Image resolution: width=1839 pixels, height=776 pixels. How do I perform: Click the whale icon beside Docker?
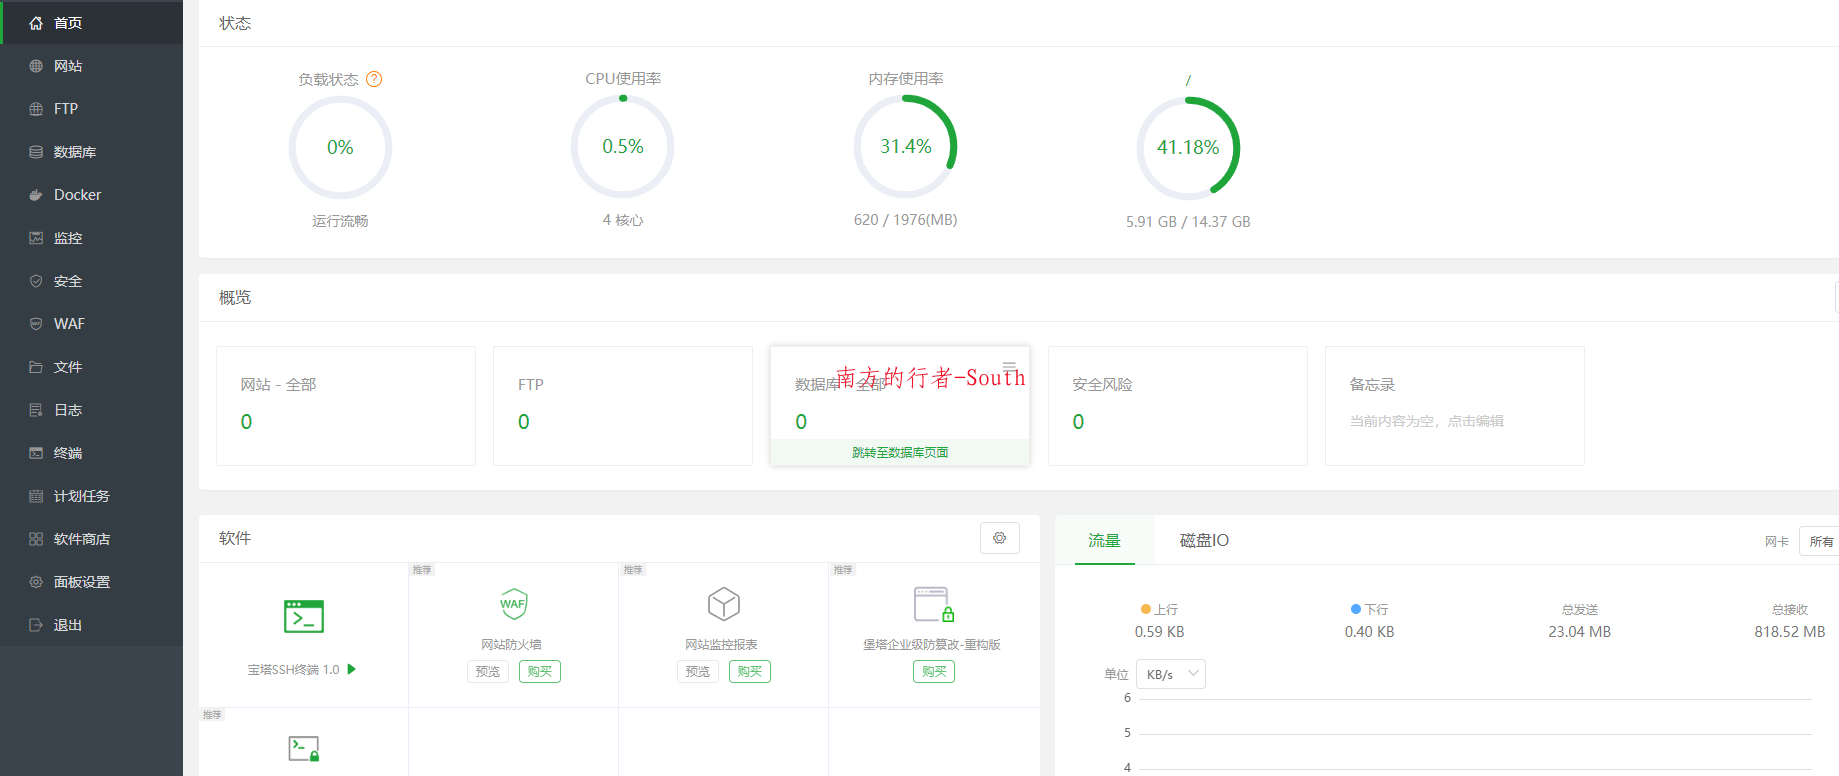click(36, 195)
